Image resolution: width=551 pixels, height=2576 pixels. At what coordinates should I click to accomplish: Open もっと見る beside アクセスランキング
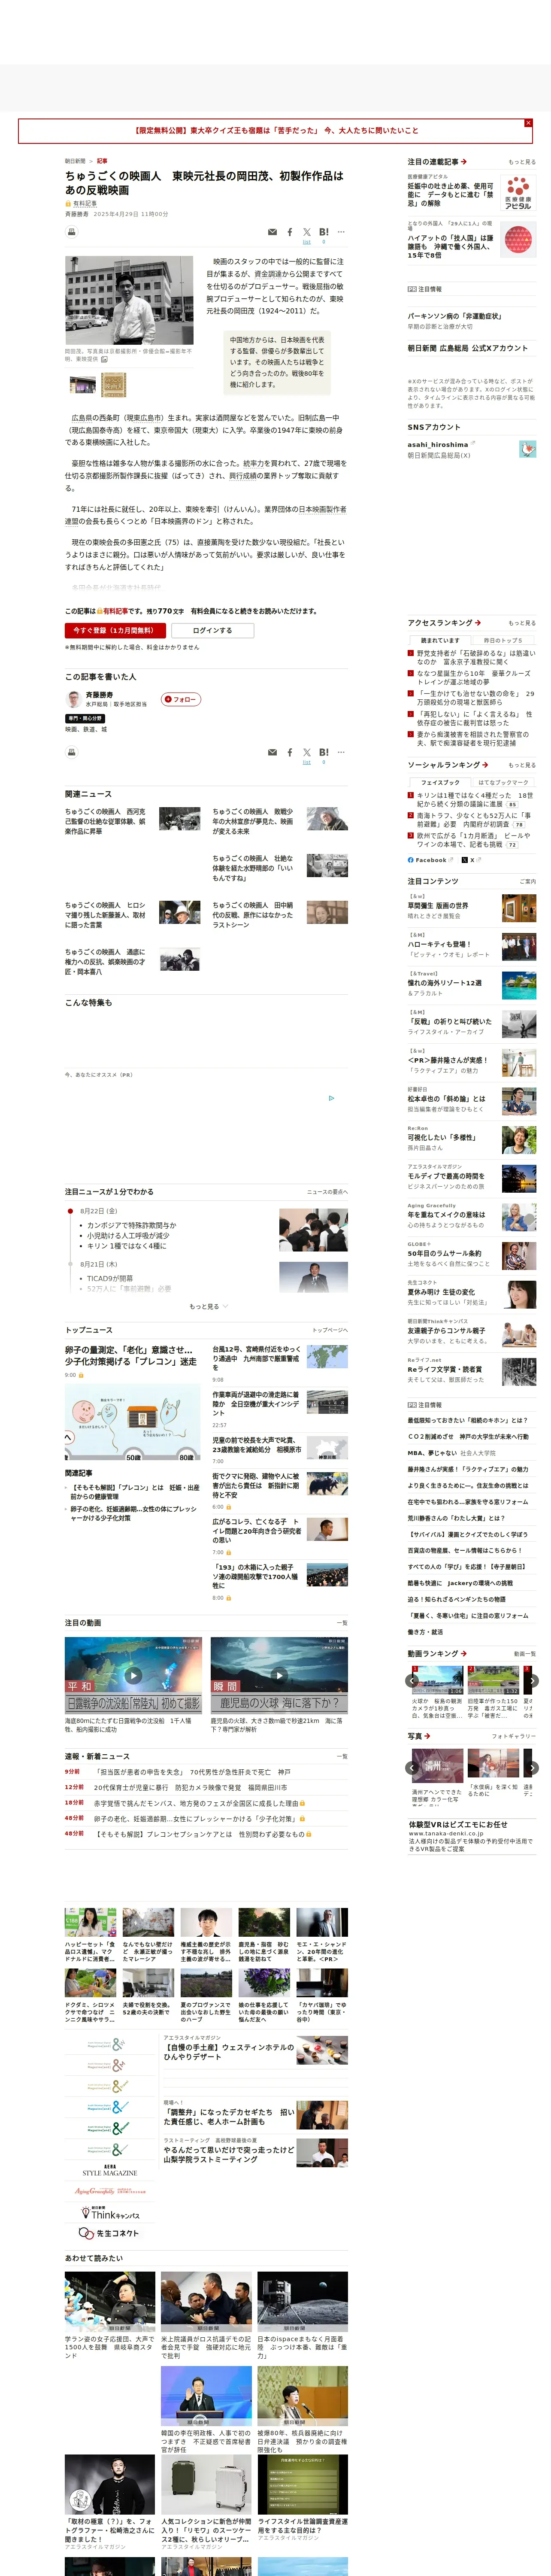coord(522,623)
